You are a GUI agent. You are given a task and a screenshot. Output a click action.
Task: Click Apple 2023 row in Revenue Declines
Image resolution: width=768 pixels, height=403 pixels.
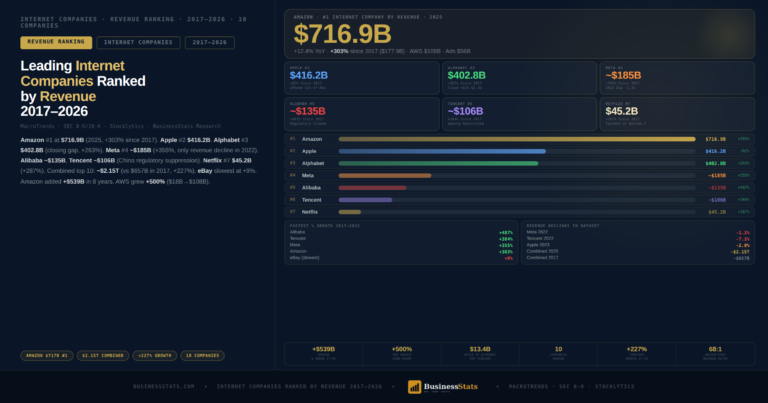pos(638,245)
